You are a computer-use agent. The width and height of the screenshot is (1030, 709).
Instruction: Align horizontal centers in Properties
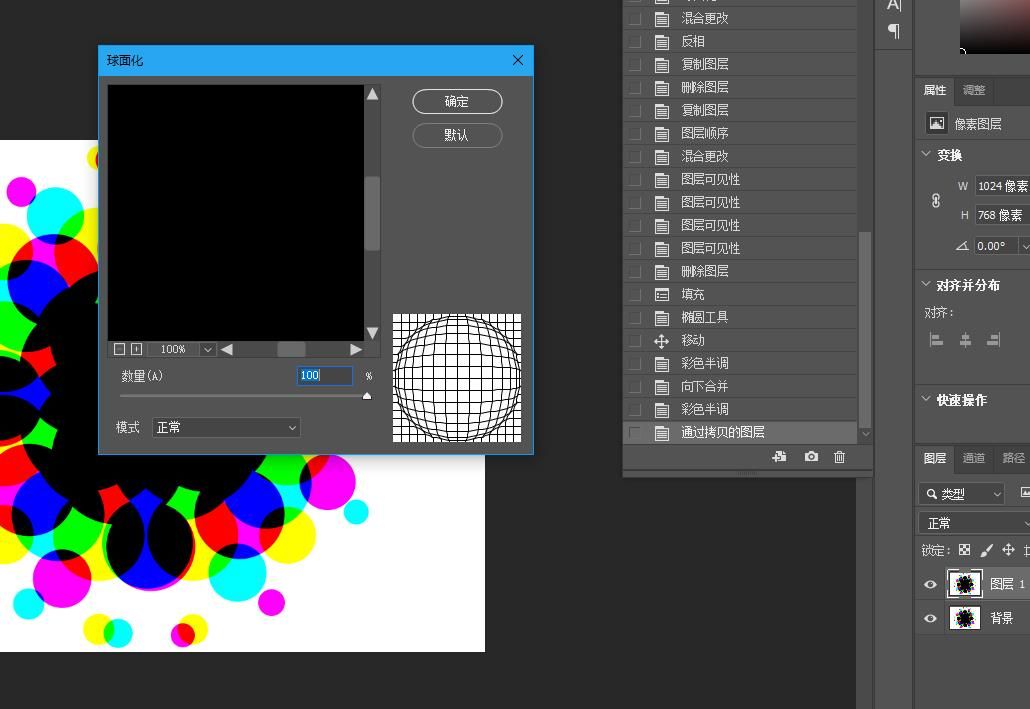point(965,340)
